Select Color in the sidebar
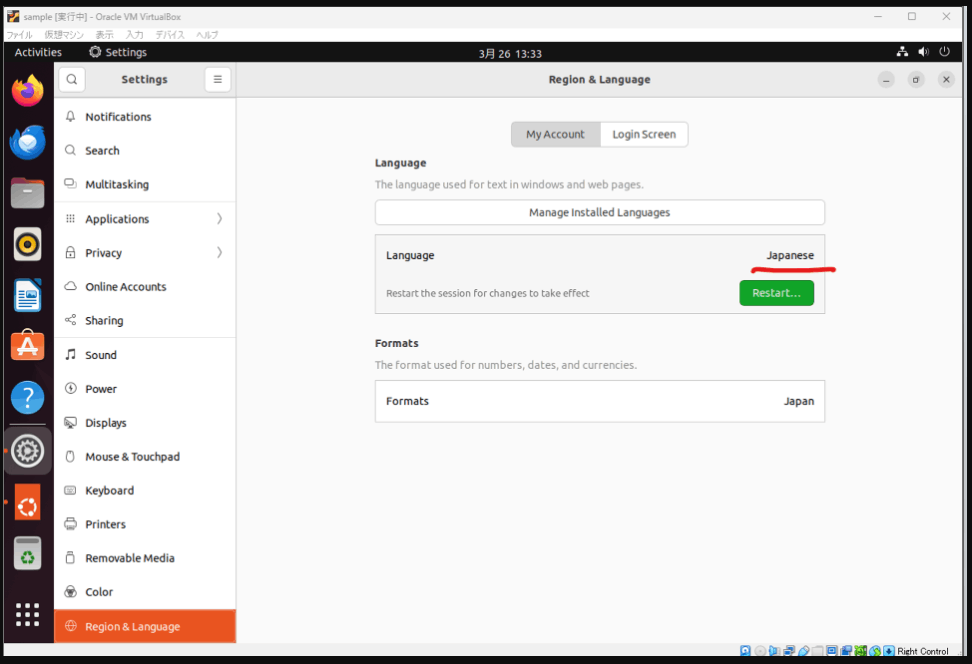This screenshot has width=972, height=664. pos(145,592)
